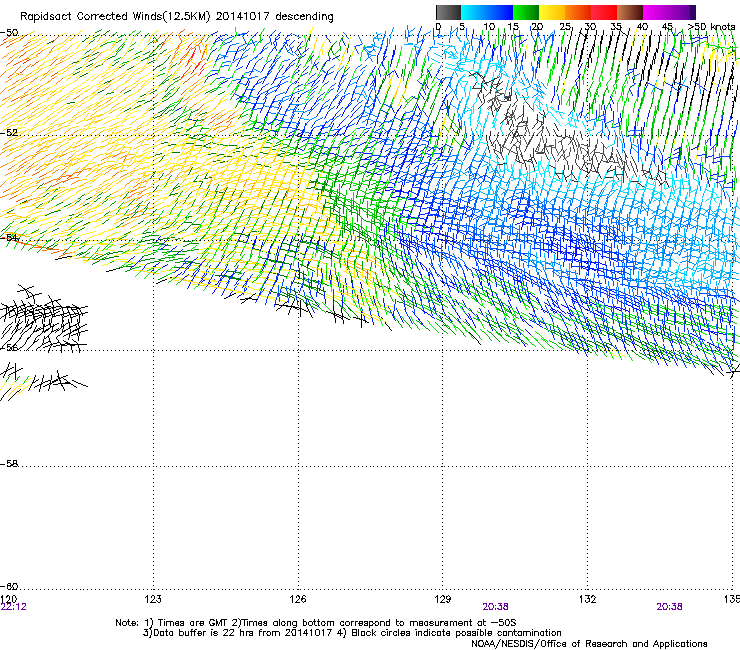Viewport: 740px width, 650px height.
Task: Click the note line 'Times are GMT'
Action: (195, 623)
